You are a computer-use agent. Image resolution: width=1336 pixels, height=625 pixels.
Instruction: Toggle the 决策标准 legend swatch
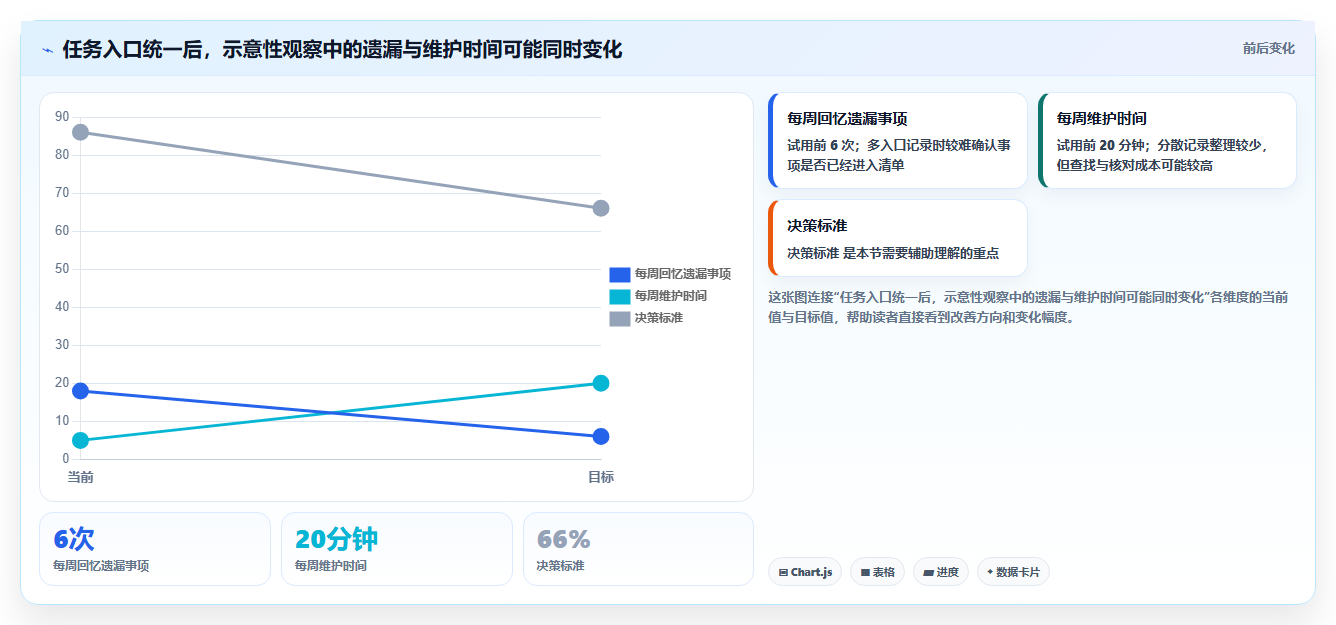620,318
